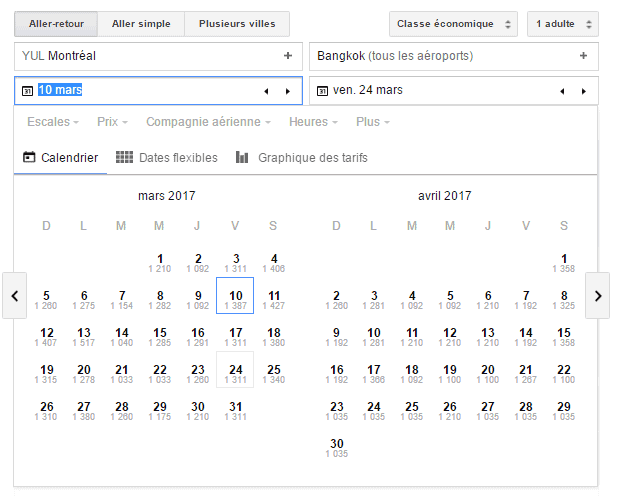
Task: Switch to the Dates flexibles tab
Action: 167,158
